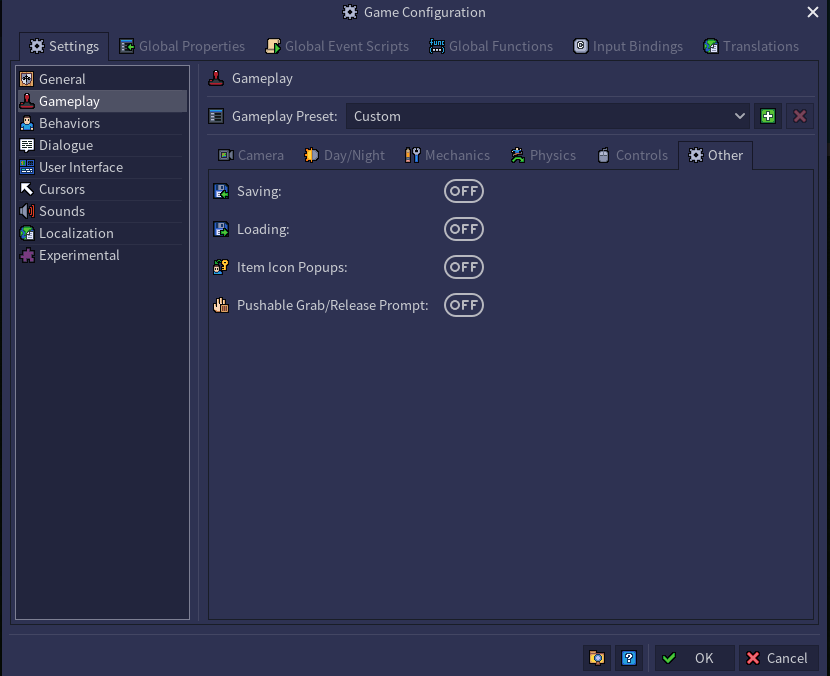
Task: Open the Sounds settings category
Action: click(102, 211)
